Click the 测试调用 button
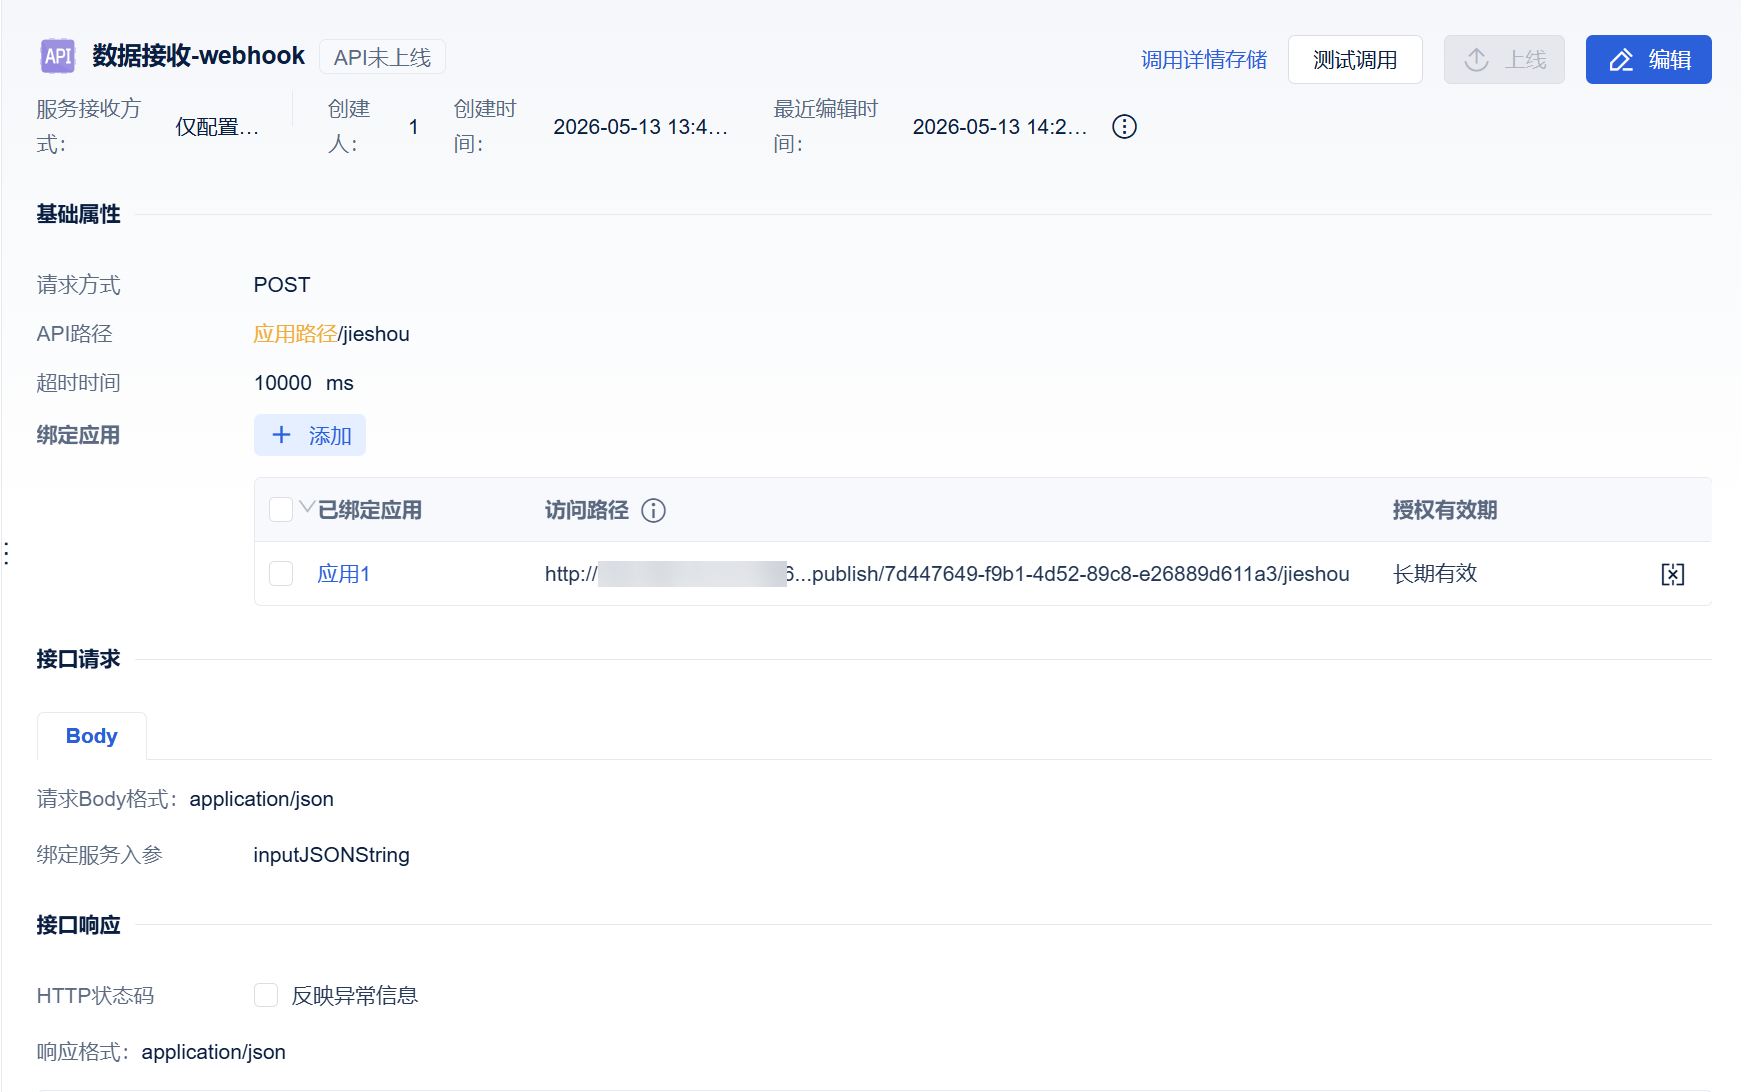The height and width of the screenshot is (1092, 1741). (1355, 60)
